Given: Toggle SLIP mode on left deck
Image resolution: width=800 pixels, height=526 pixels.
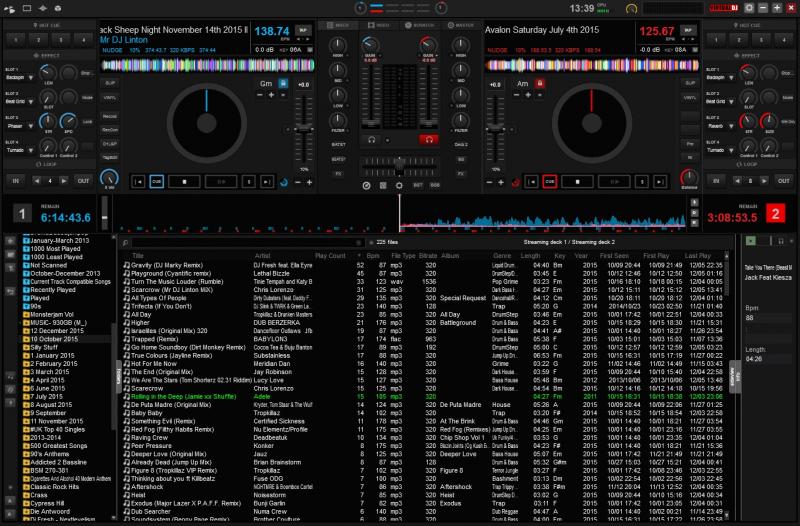Looking at the screenshot, I should pos(109,83).
